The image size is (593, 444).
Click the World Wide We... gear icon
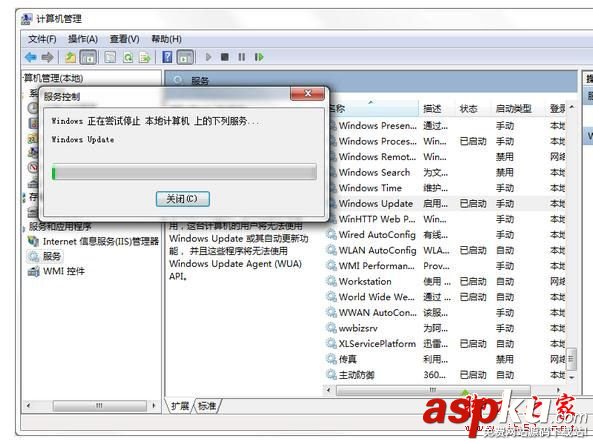tap(332, 297)
